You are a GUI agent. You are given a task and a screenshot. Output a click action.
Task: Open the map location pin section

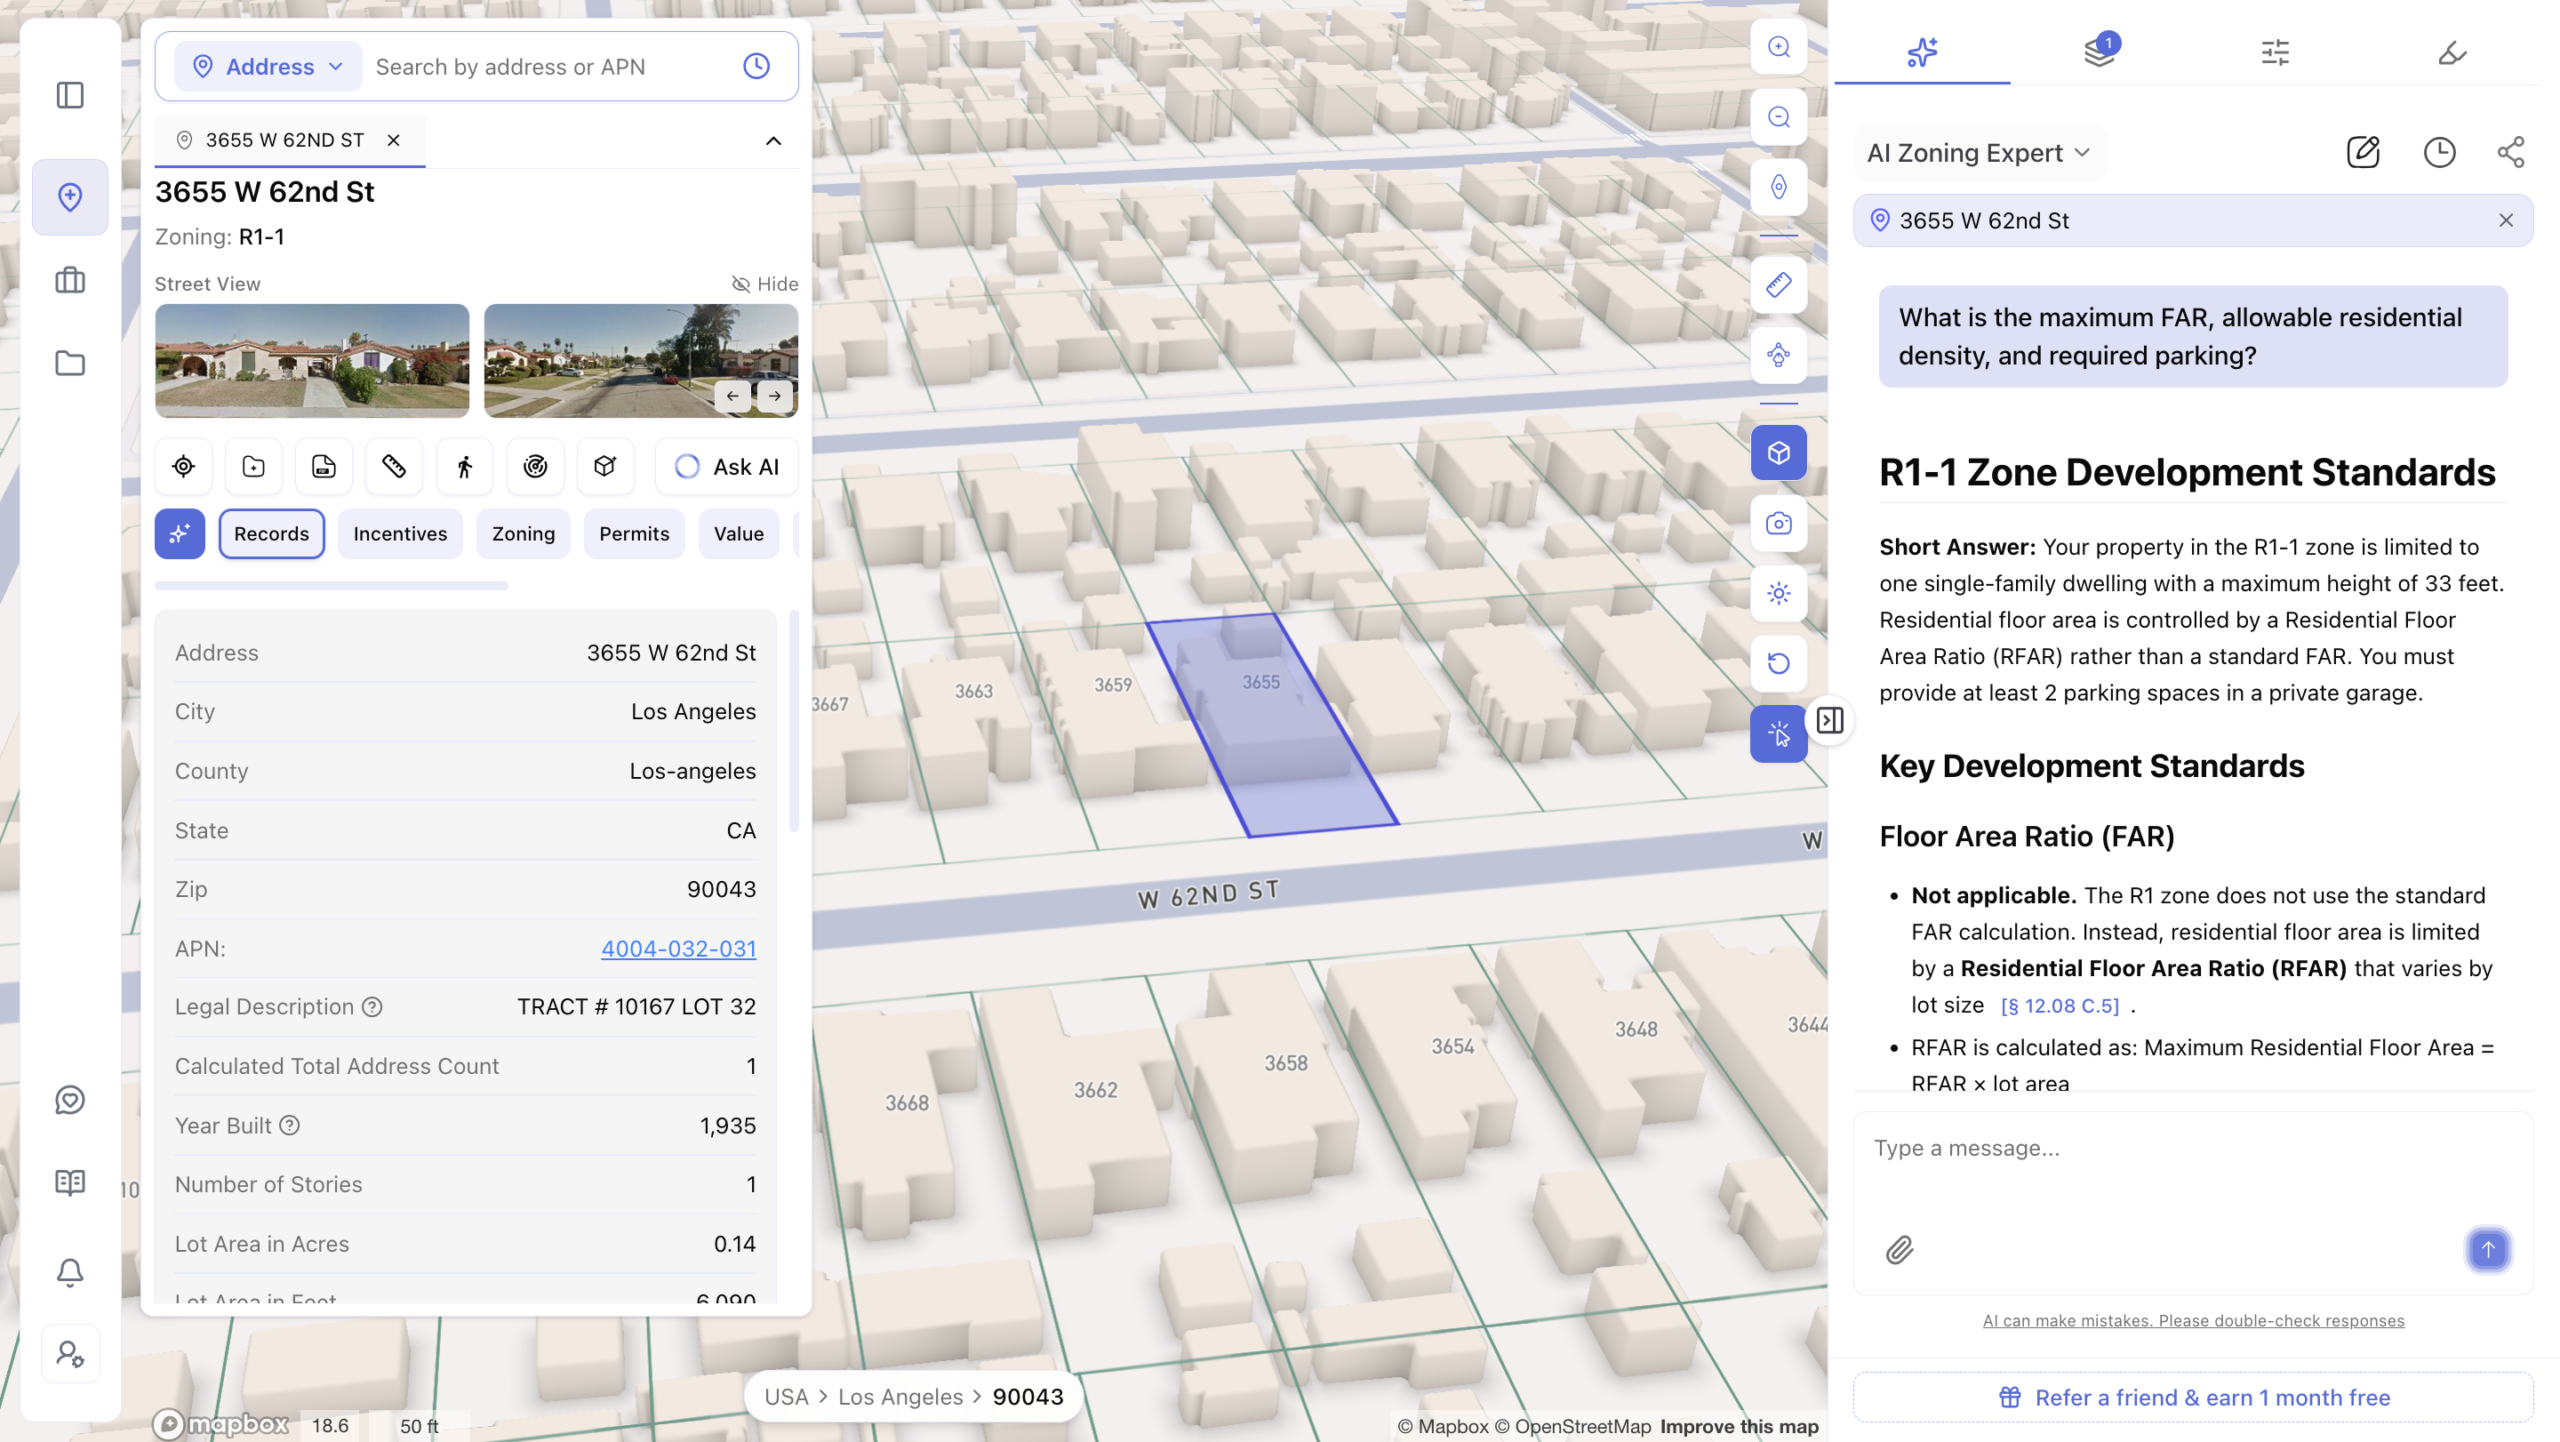(x=70, y=197)
